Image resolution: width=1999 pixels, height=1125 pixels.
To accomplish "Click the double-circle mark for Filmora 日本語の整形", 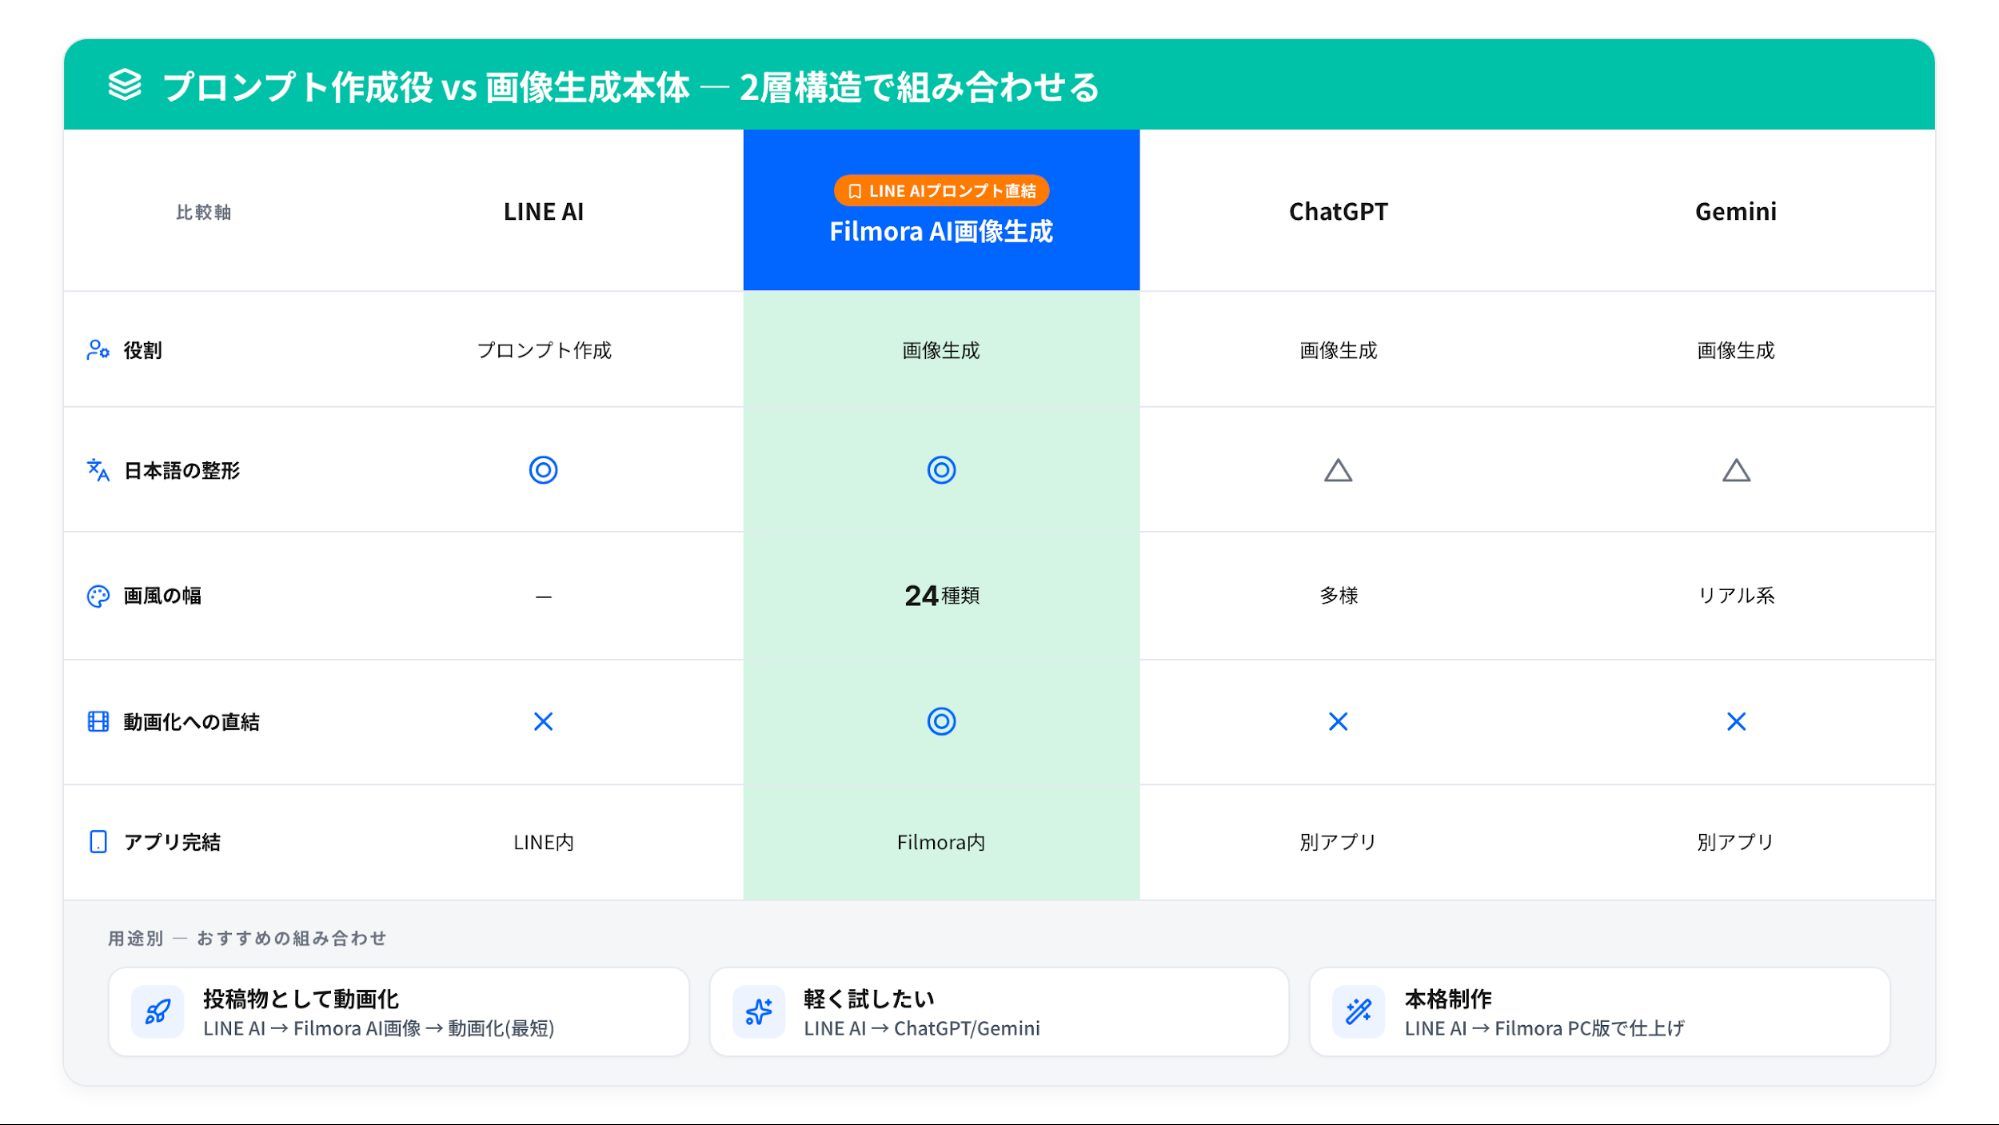I will coord(941,470).
